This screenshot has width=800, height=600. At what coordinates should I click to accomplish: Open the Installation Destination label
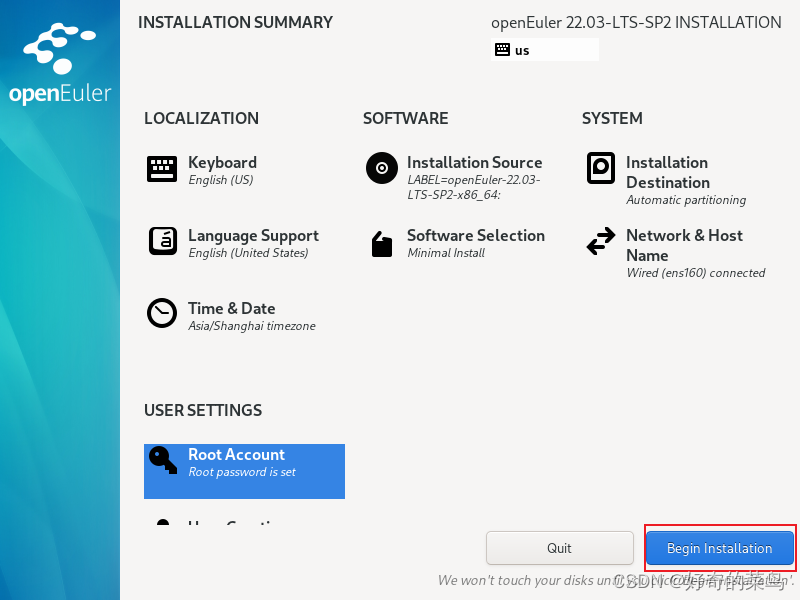click(x=668, y=172)
